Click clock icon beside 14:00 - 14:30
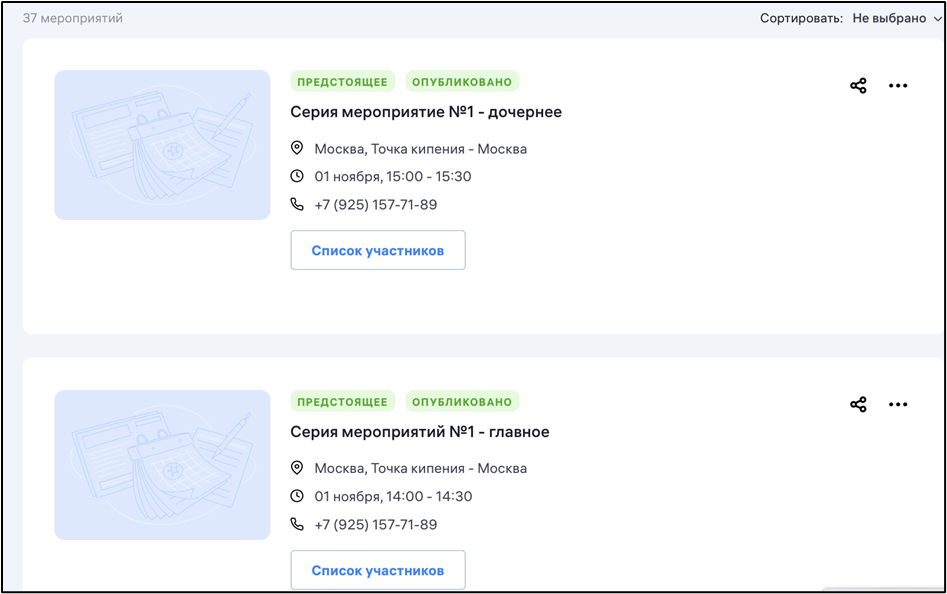 [297, 496]
